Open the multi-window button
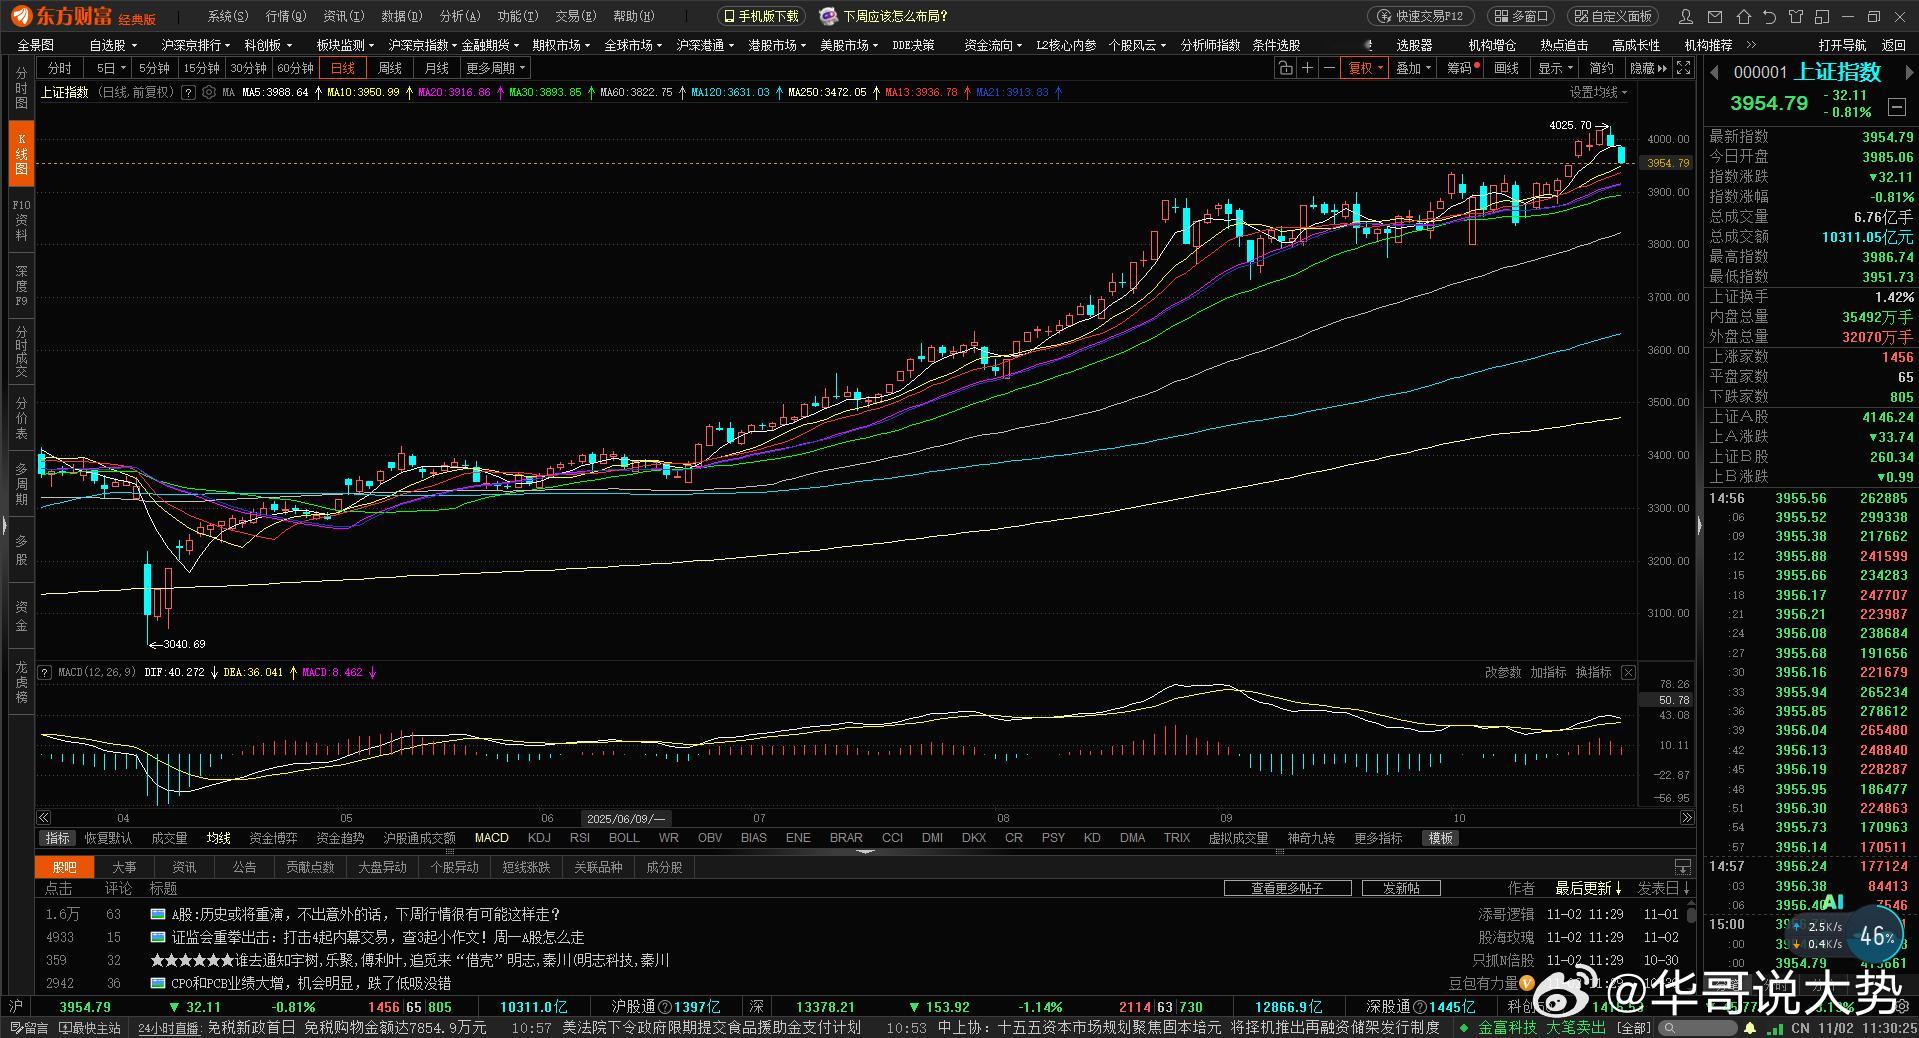The height and width of the screenshot is (1038, 1919). (1521, 16)
